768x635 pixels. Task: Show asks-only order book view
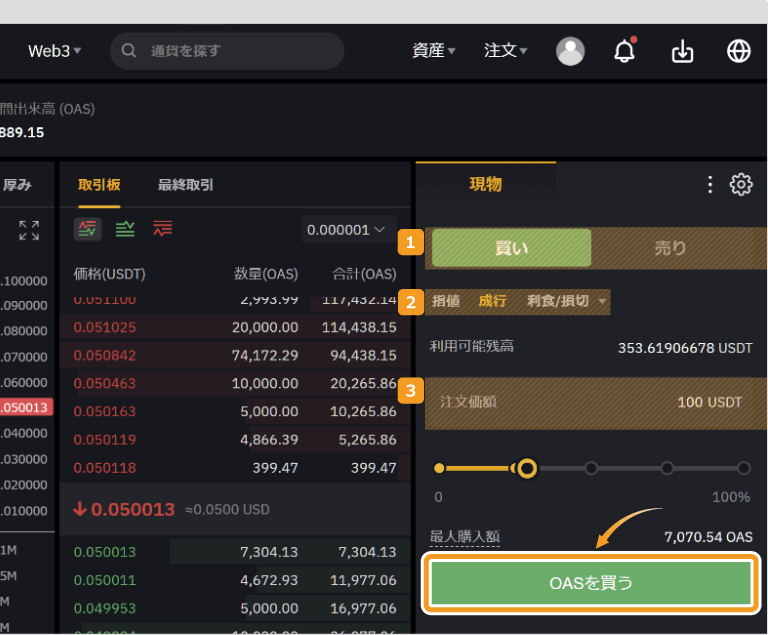pos(163,229)
